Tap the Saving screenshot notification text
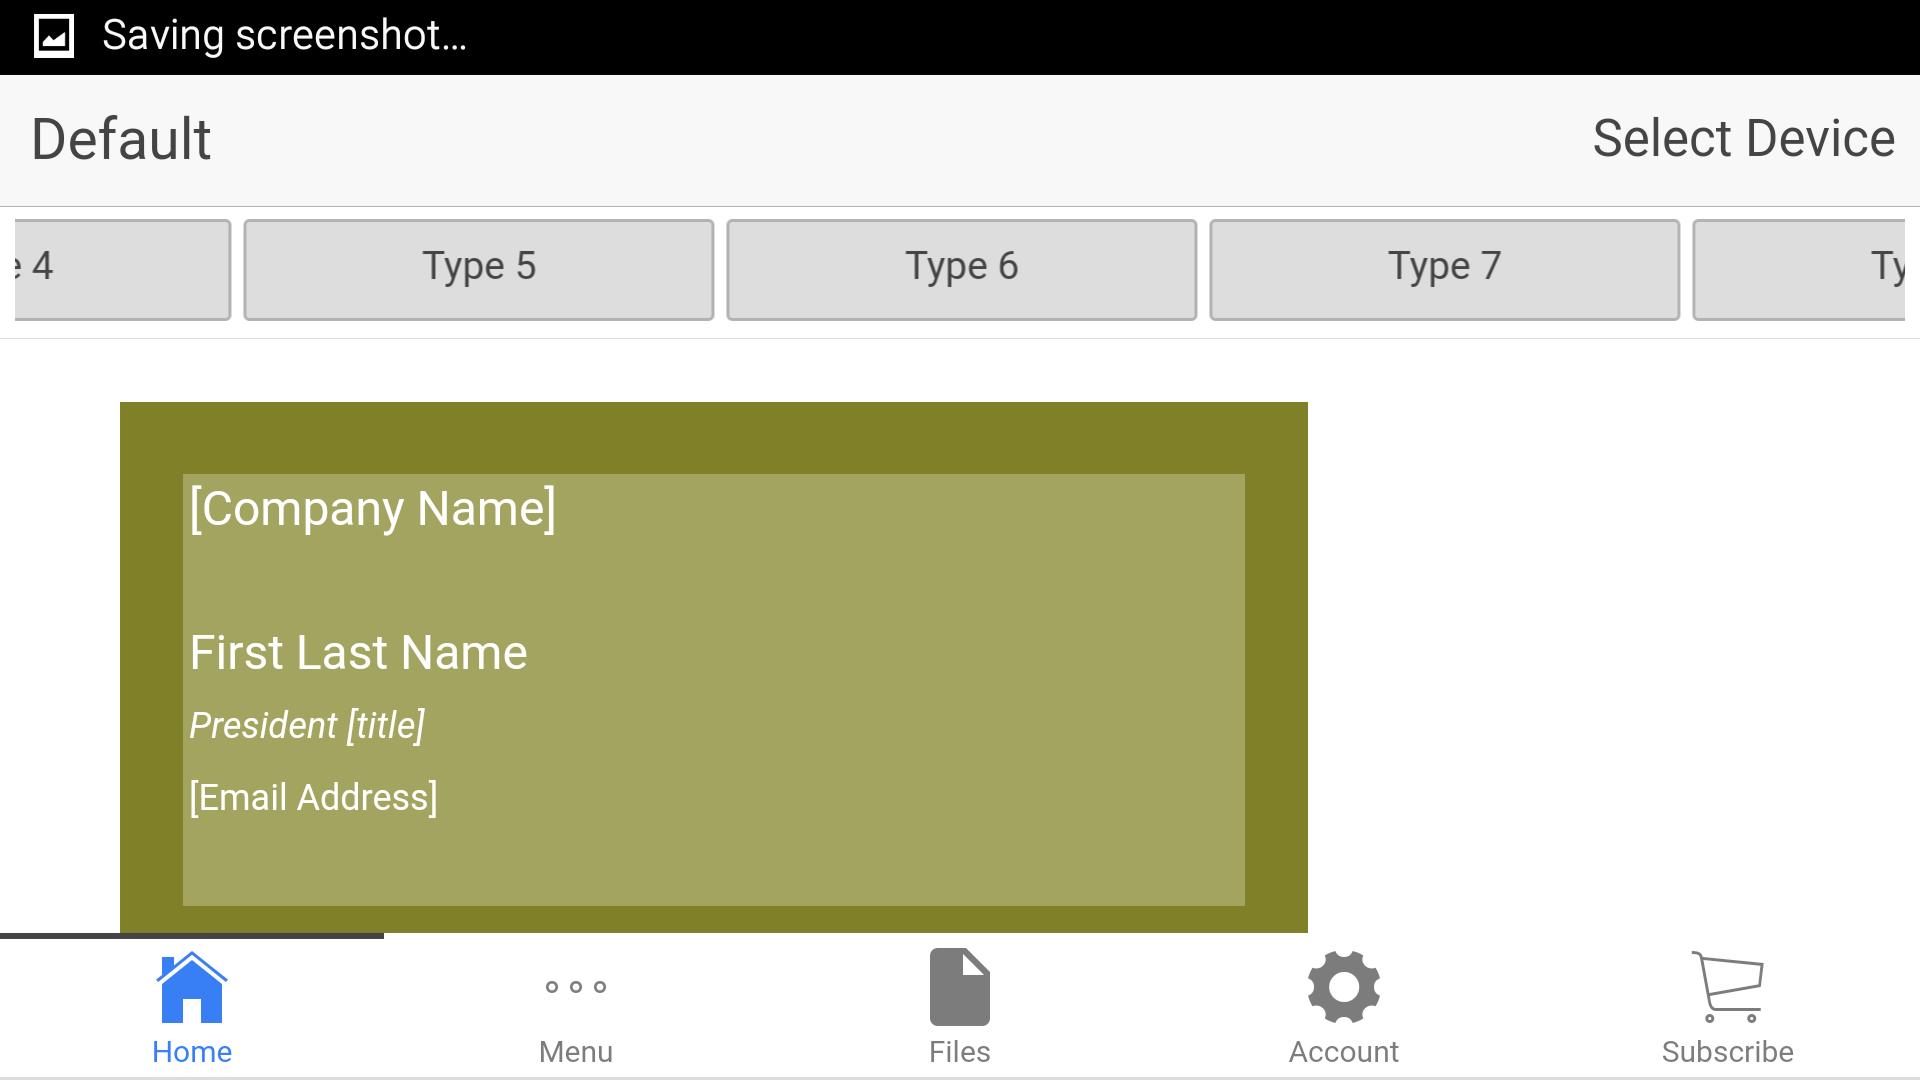 coord(285,36)
